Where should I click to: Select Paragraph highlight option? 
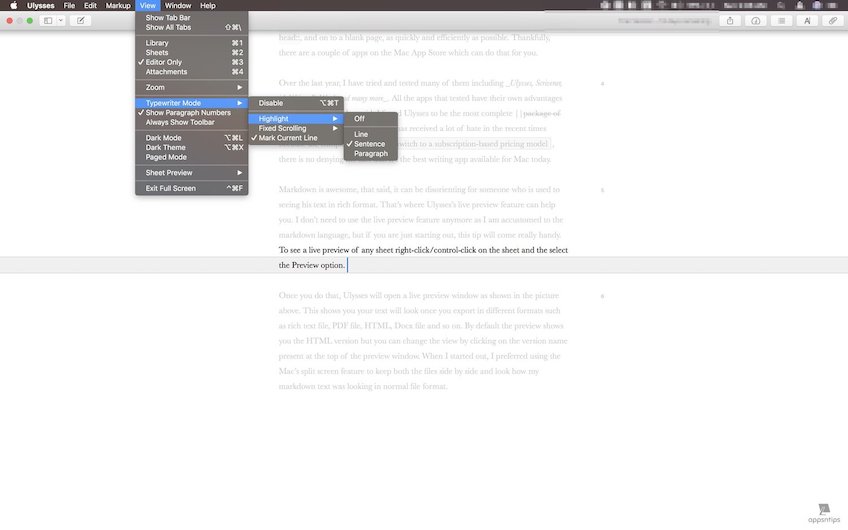coord(370,154)
